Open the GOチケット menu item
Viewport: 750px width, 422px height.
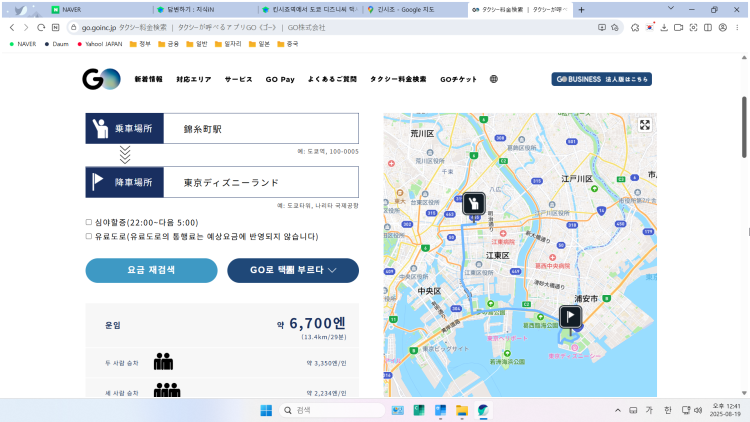click(x=458, y=79)
